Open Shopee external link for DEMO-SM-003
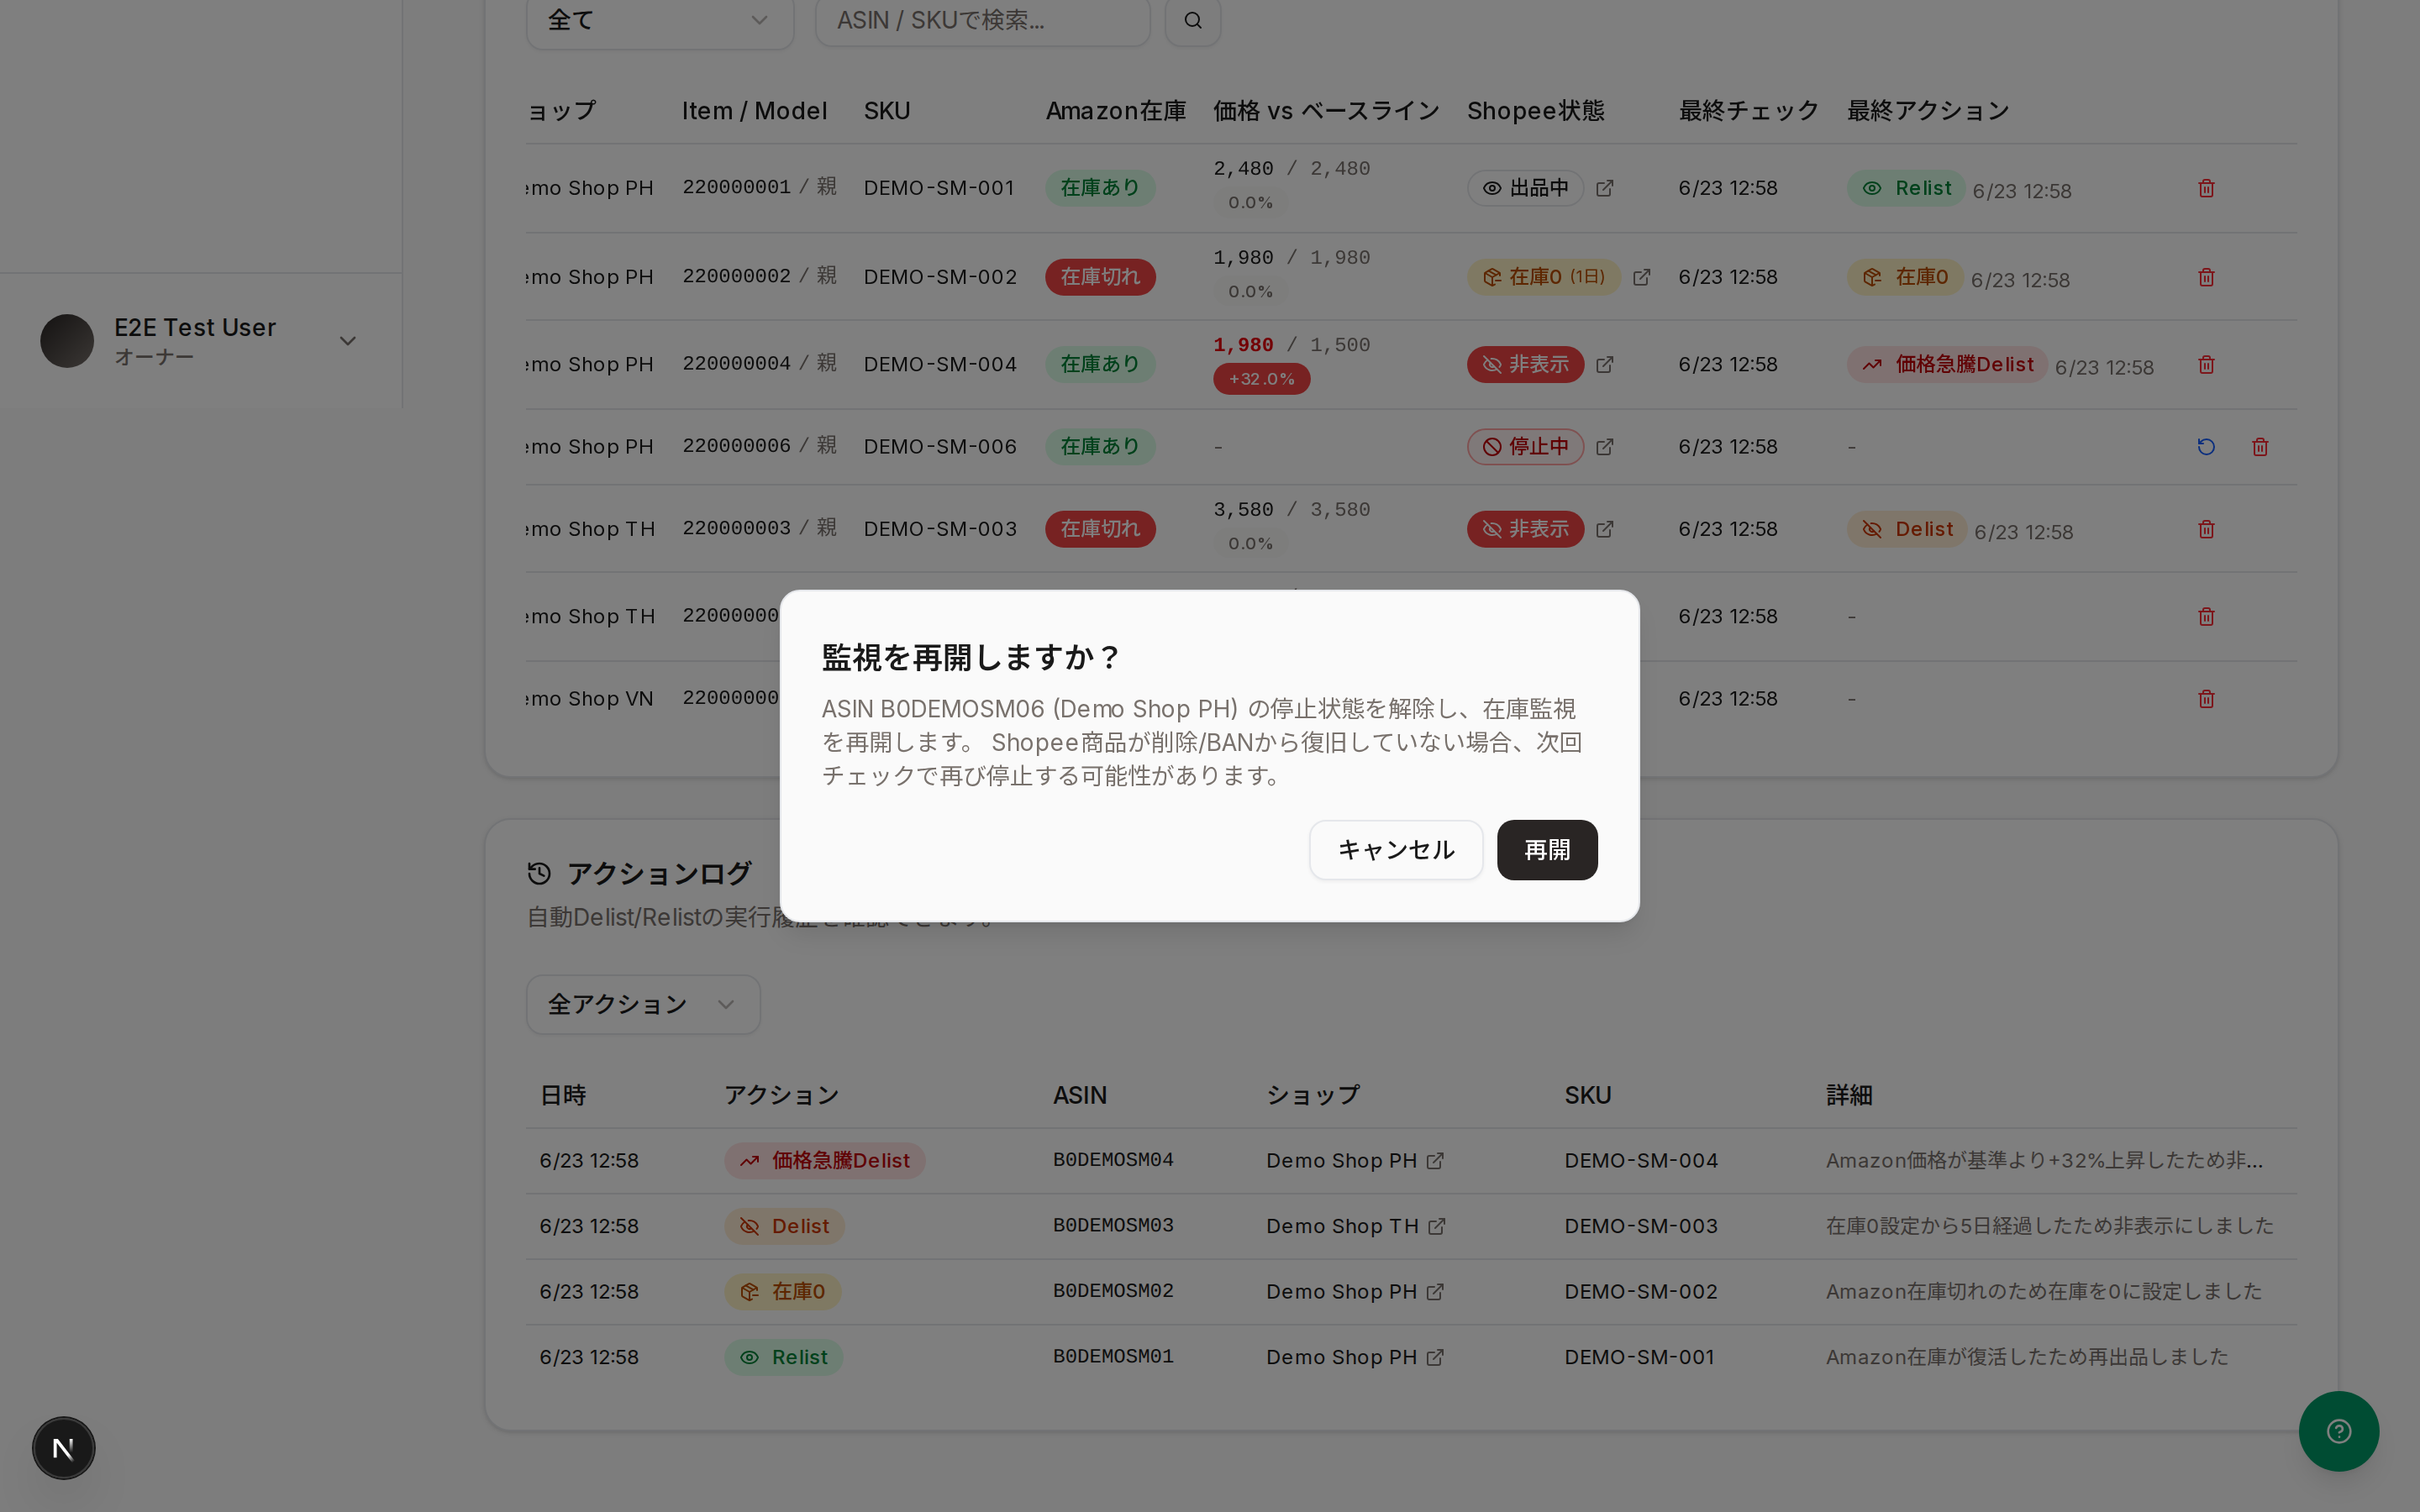This screenshot has width=2420, height=1512. tap(1604, 529)
